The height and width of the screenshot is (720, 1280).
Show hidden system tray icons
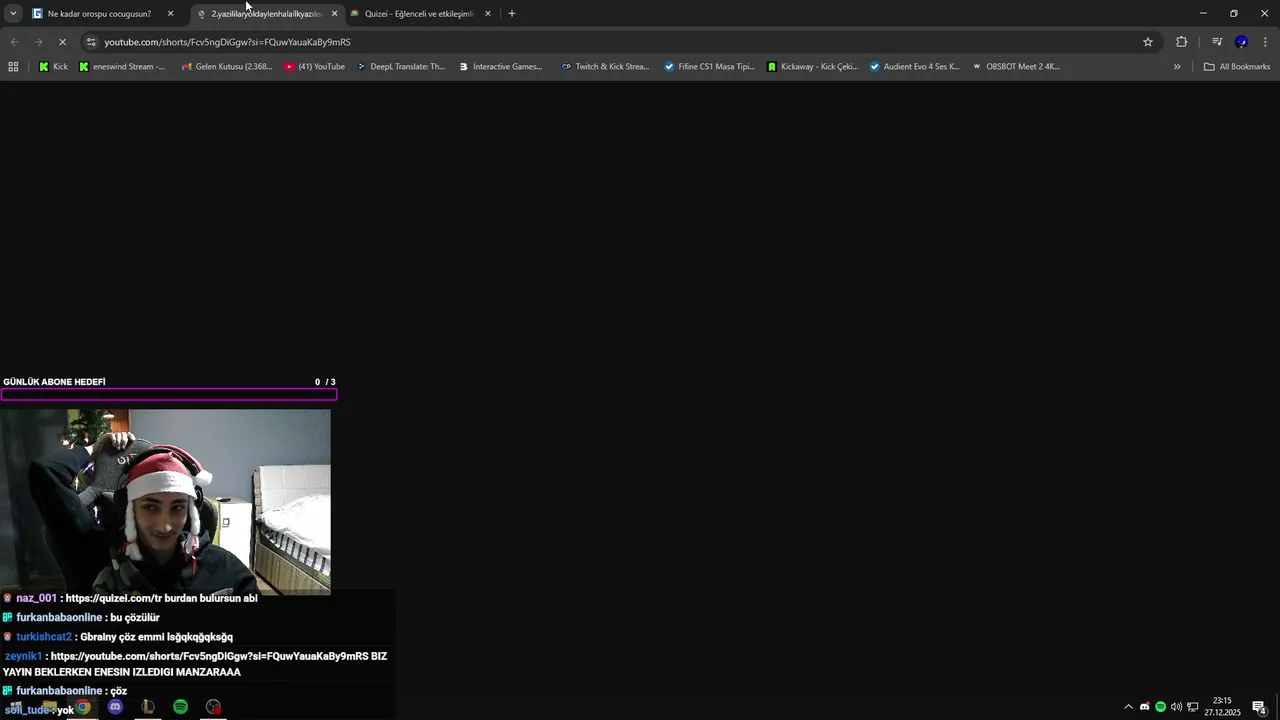pyautogui.click(x=1129, y=707)
